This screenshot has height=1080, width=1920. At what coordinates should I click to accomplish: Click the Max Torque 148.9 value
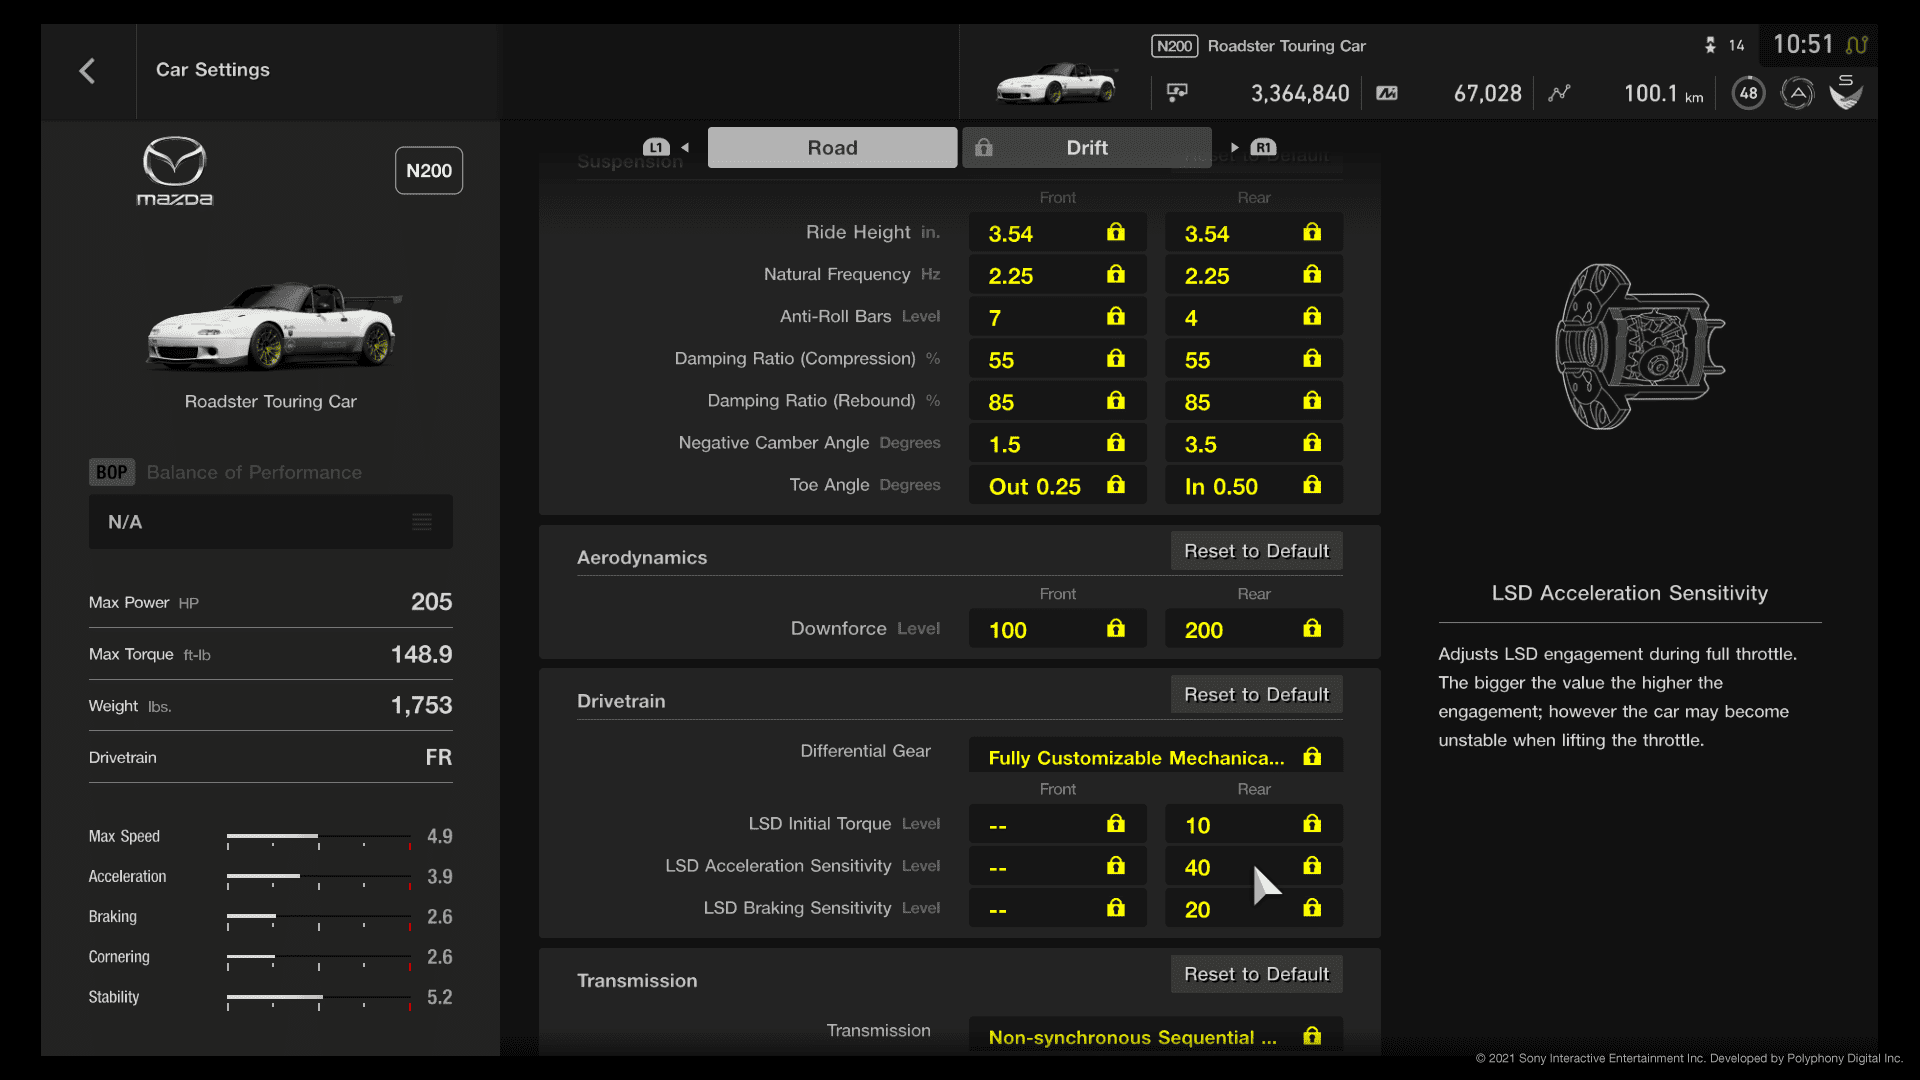tap(421, 654)
